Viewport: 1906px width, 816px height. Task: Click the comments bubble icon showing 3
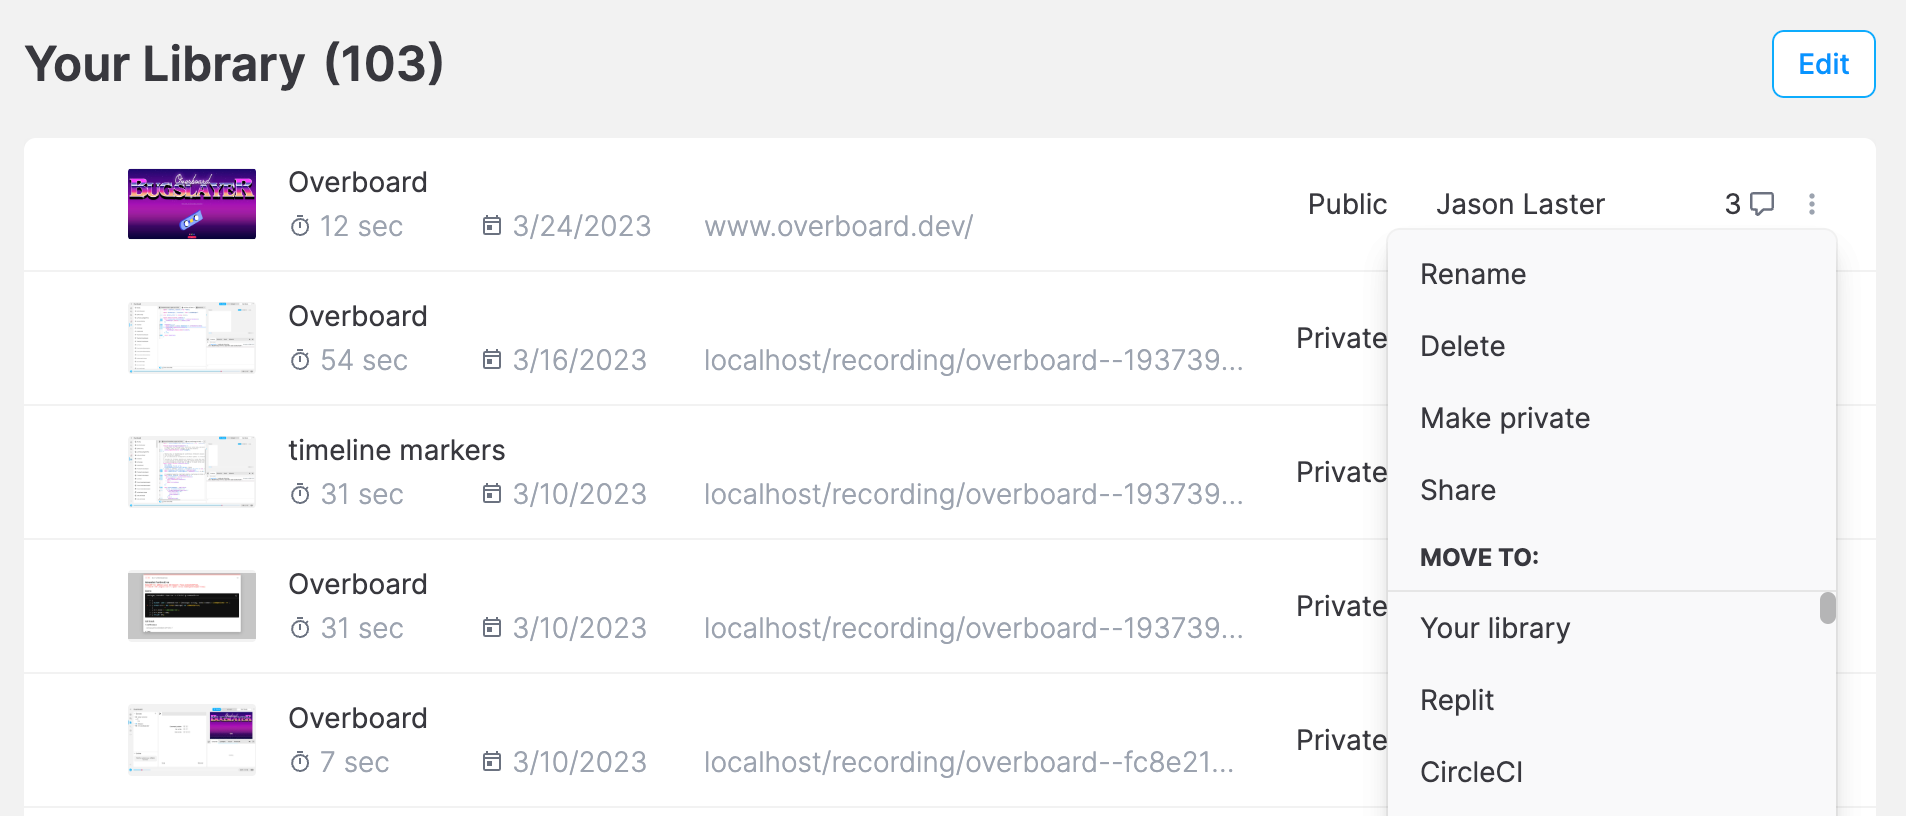pos(1762,204)
